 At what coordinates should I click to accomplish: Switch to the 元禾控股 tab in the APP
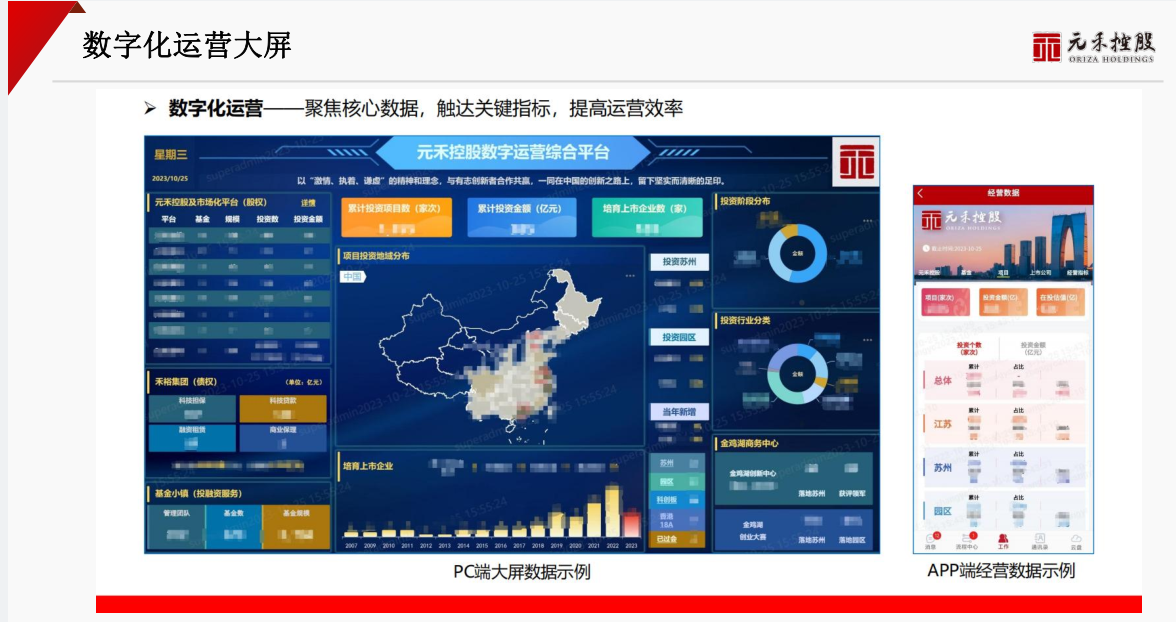[929, 272]
